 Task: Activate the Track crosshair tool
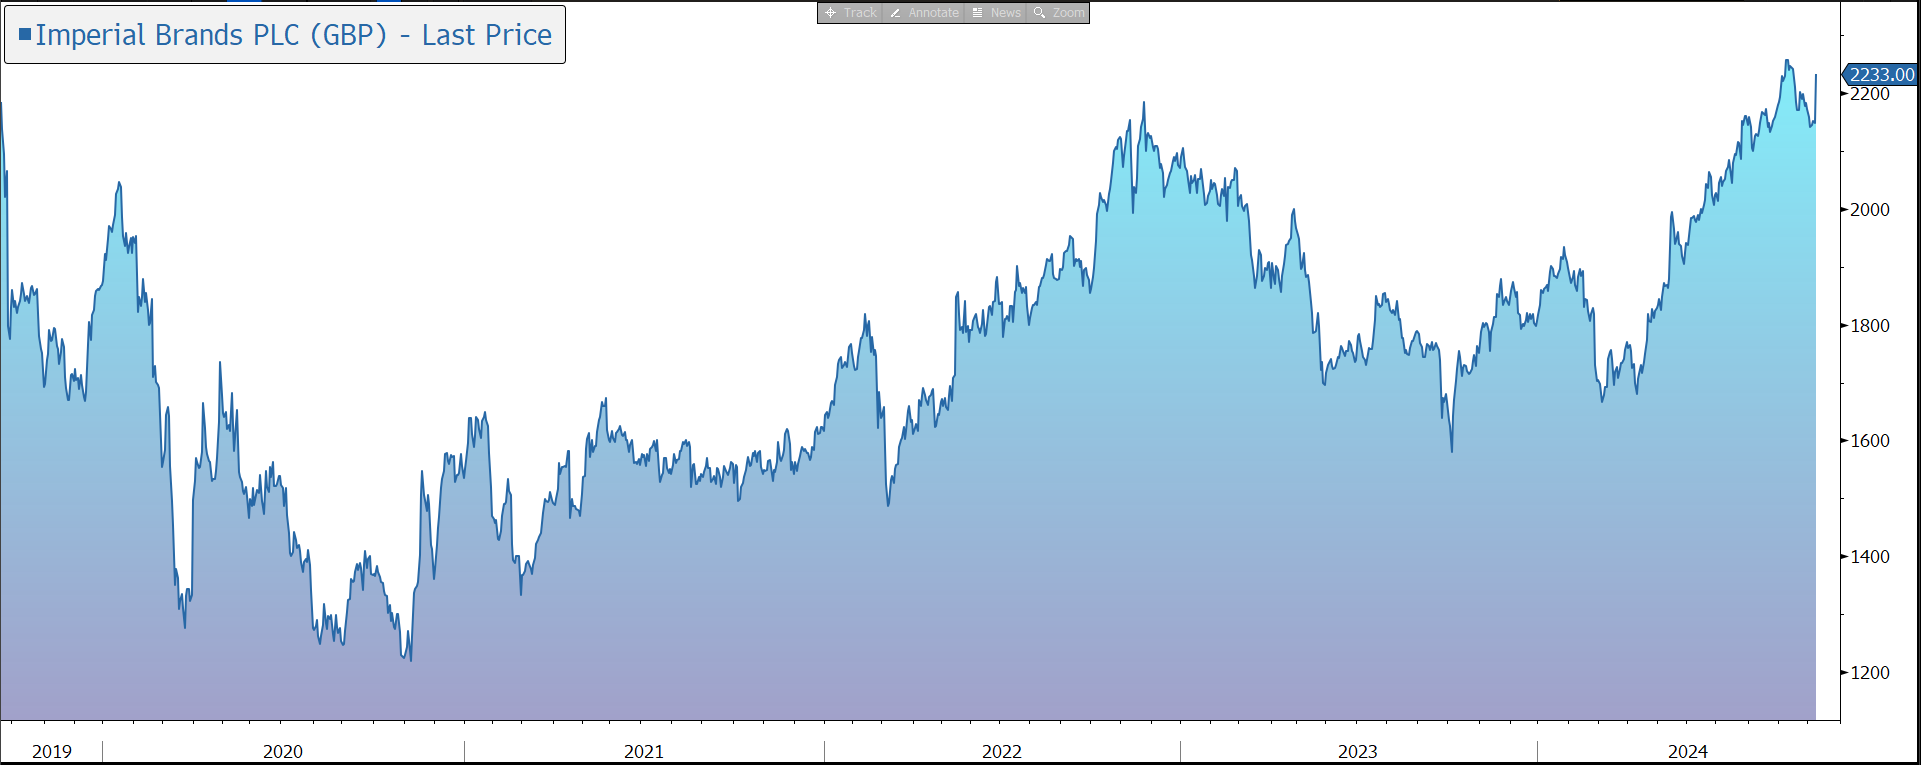click(x=850, y=13)
